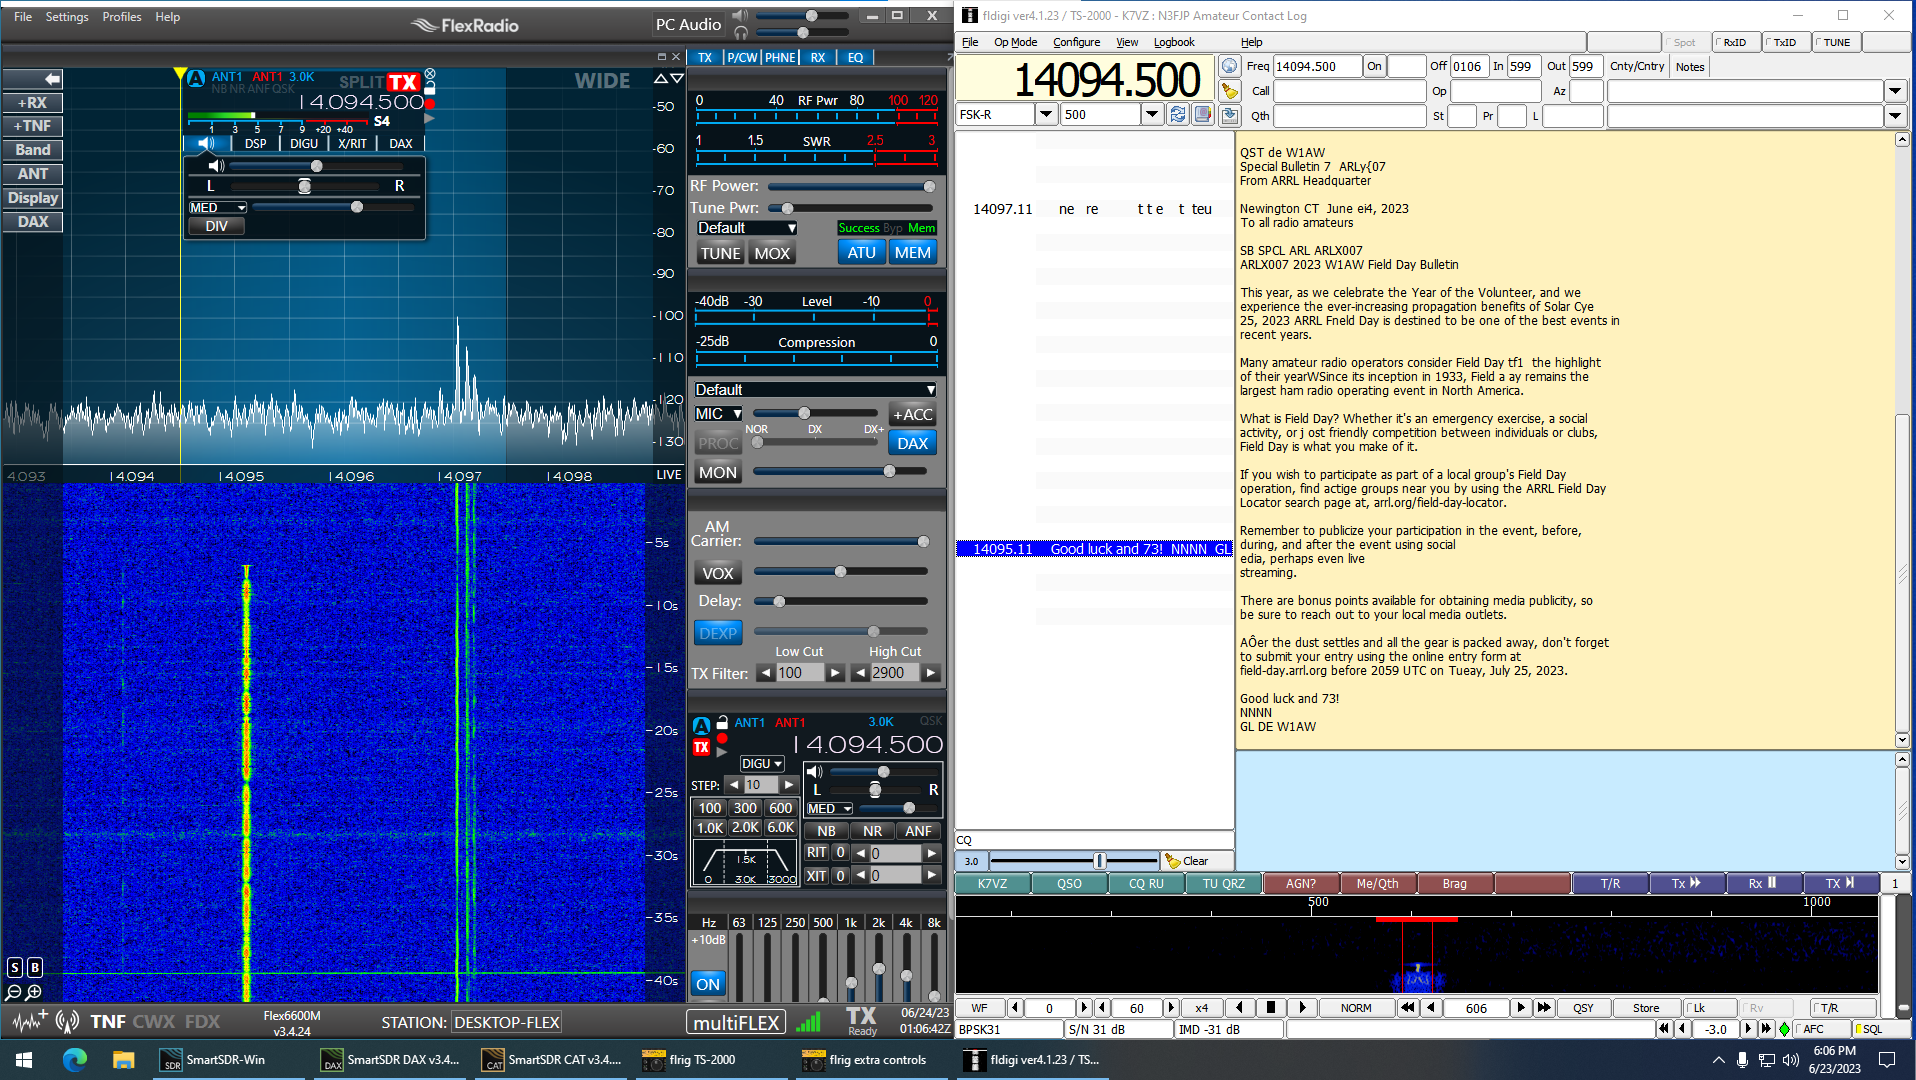
Task: Click the MOX button
Action: 772,253
